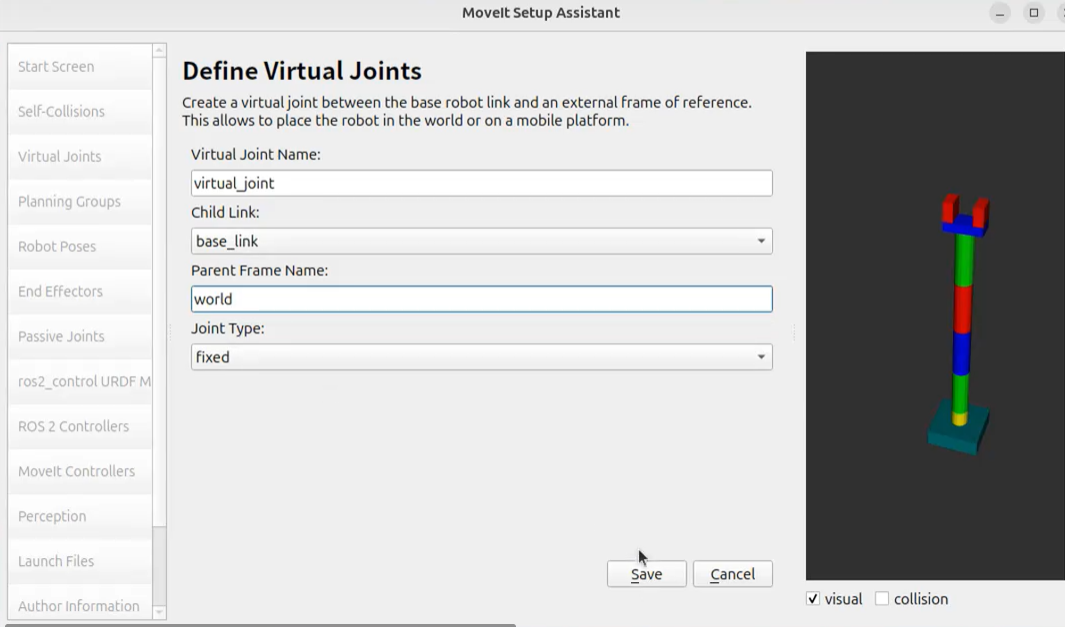Maximize the MoveIt Setup Assistant window
The image size is (1065, 627).
1034,13
